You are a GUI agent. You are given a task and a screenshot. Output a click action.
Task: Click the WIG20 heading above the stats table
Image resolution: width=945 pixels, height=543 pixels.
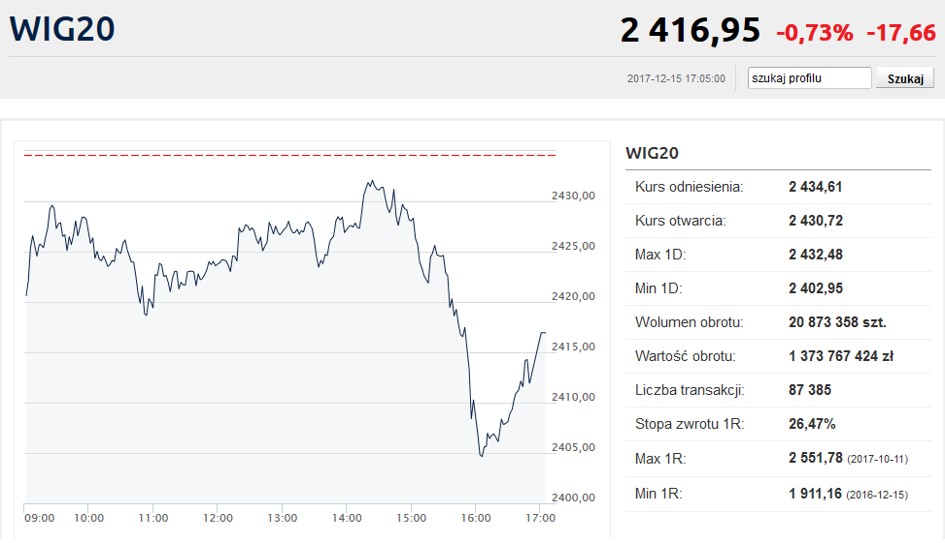(652, 153)
